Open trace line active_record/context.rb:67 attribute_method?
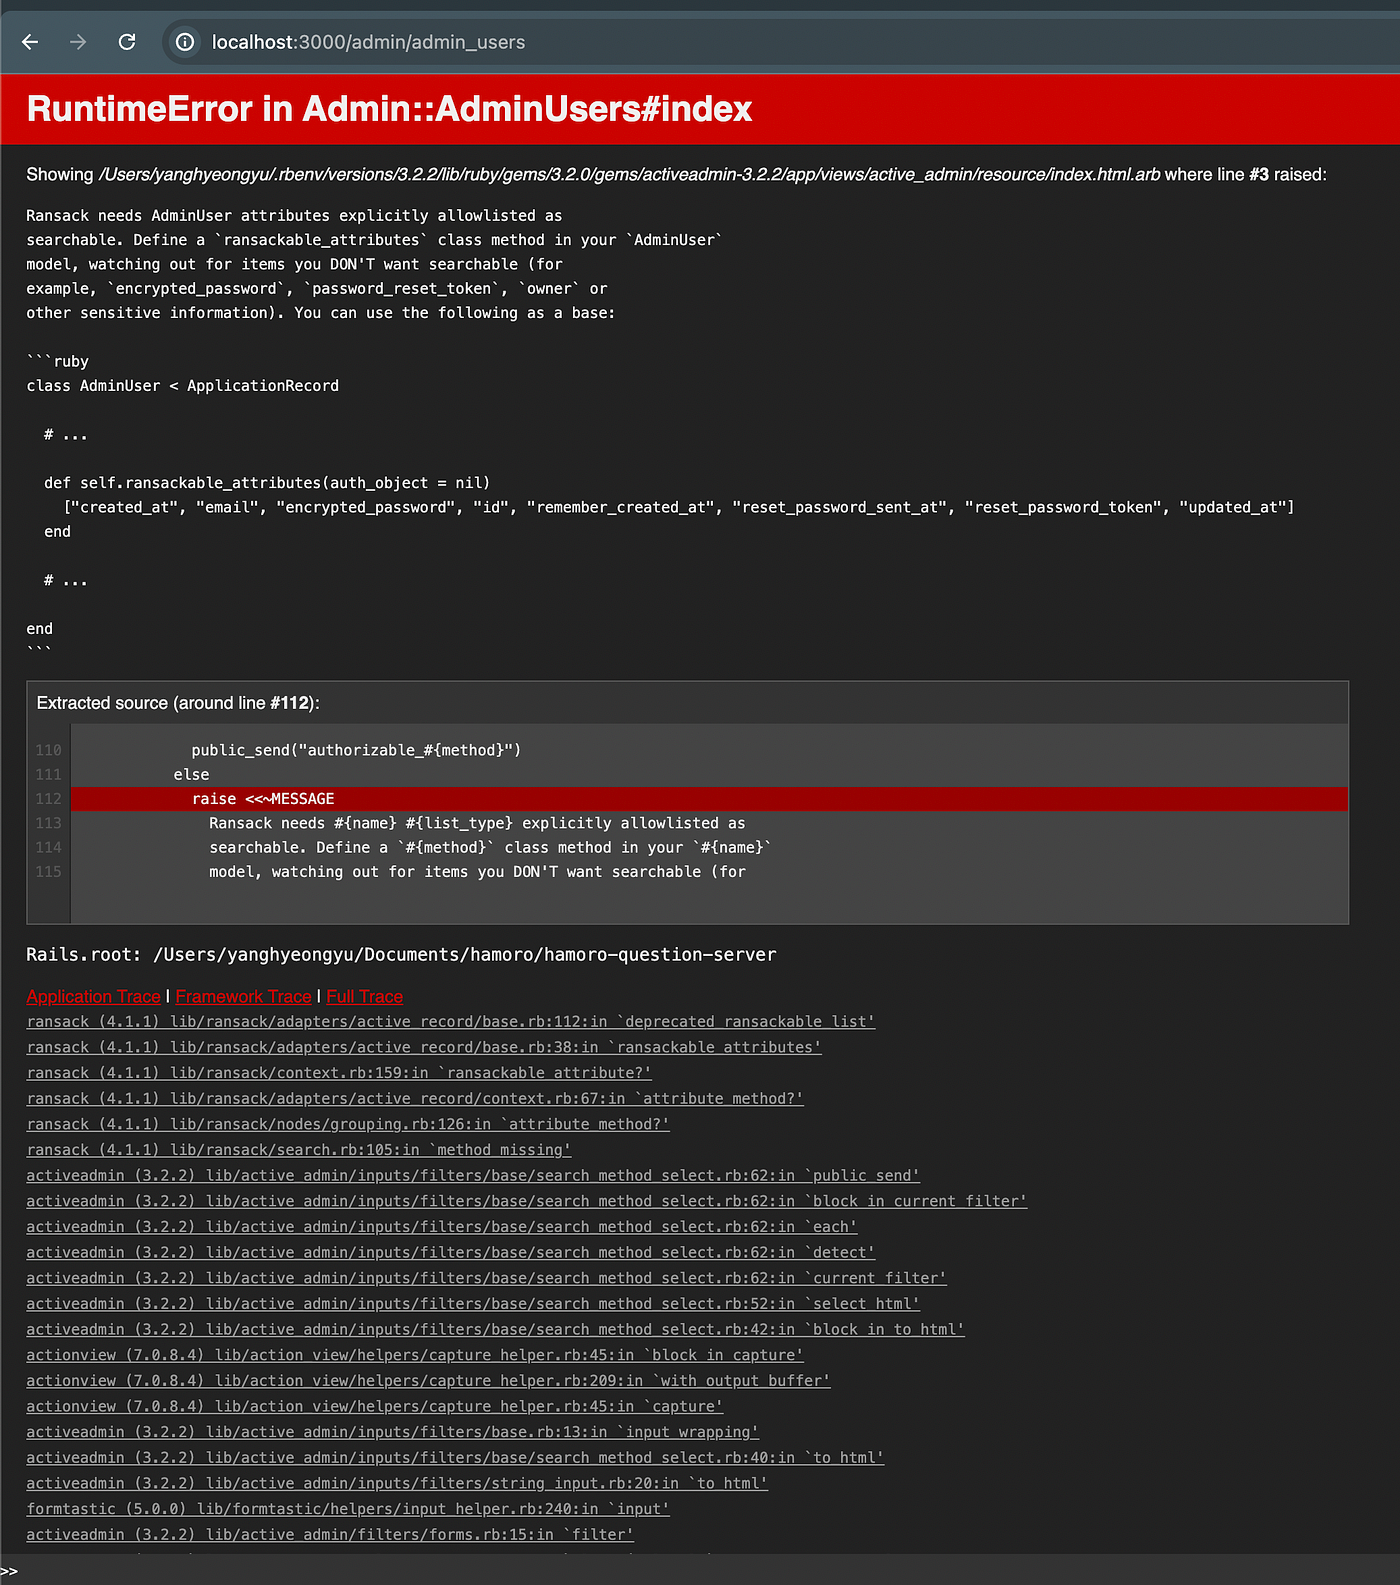This screenshot has width=1400, height=1585. point(415,1098)
